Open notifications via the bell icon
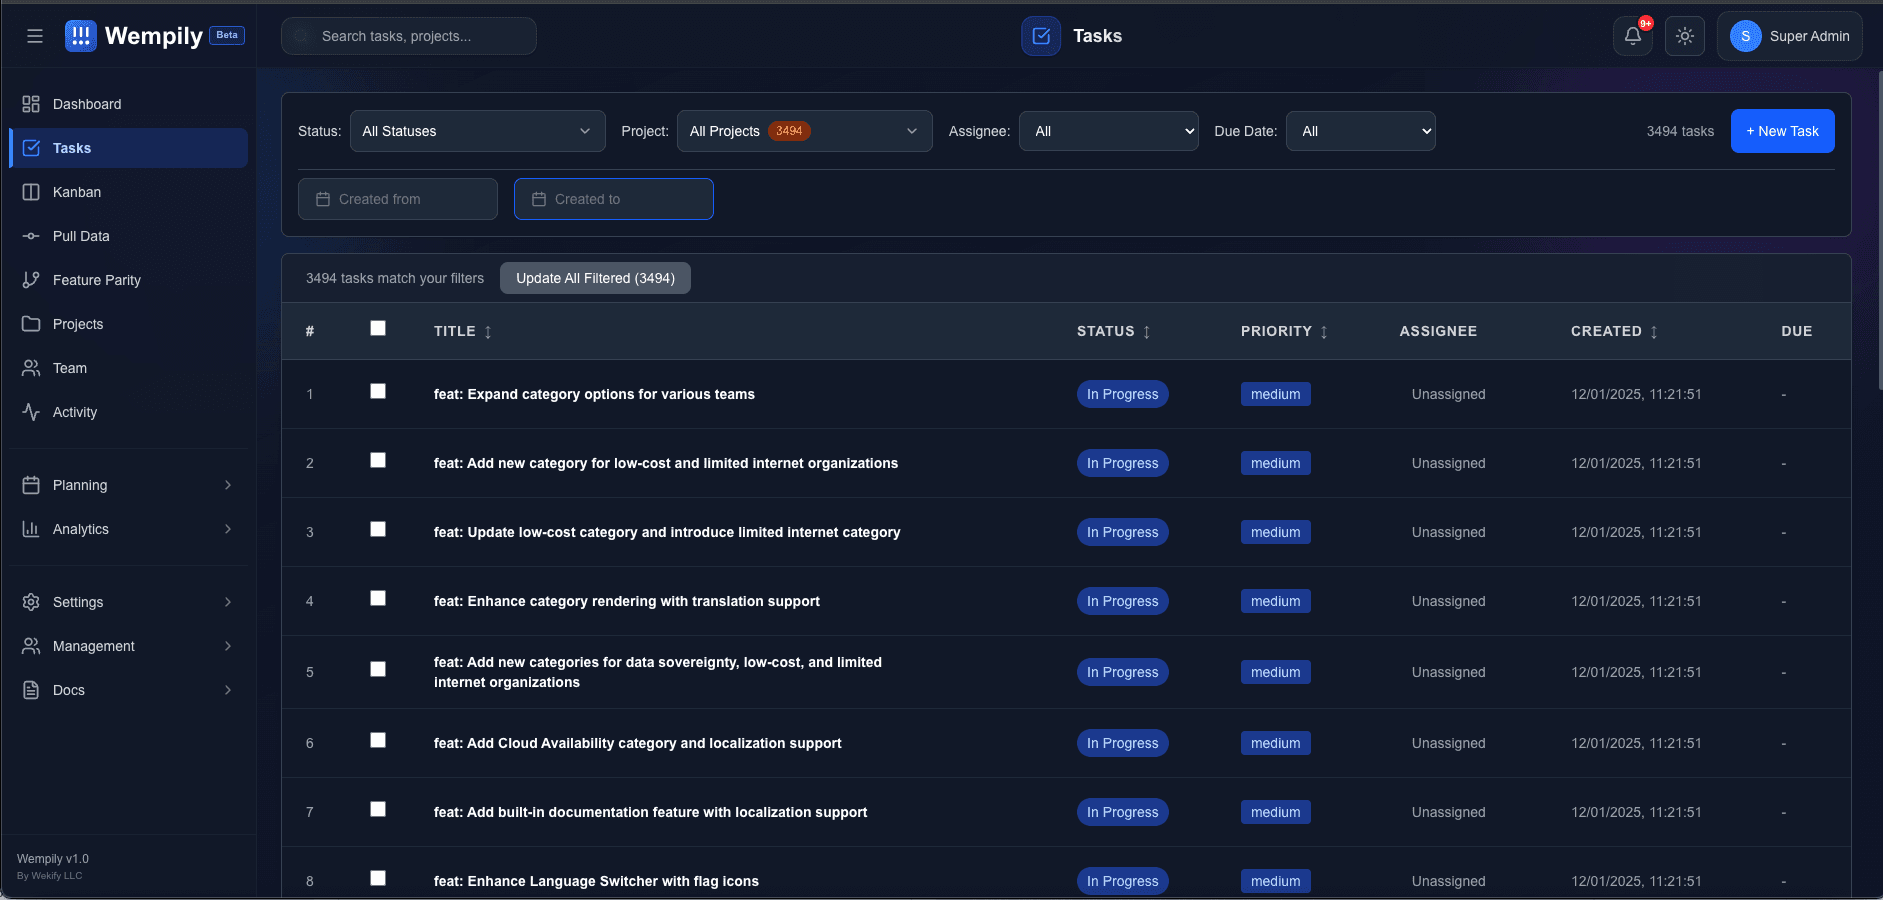 point(1632,36)
